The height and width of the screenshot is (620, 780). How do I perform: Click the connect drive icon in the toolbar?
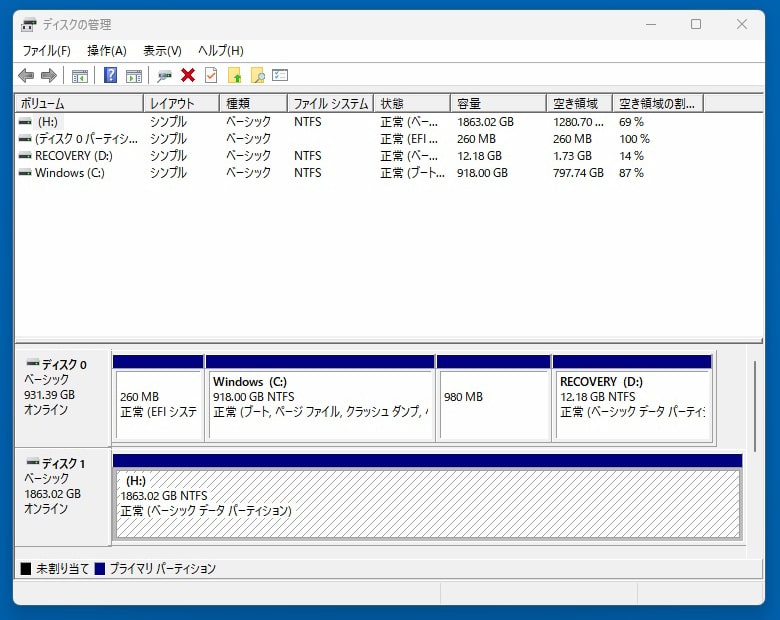pyautogui.click(x=164, y=76)
